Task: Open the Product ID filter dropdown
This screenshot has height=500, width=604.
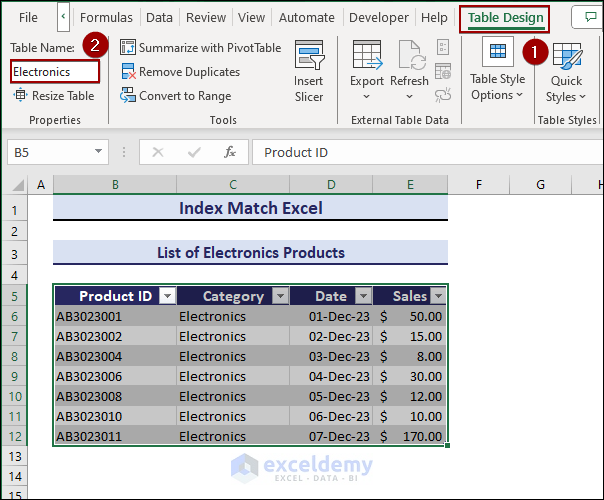Action: (167, 296)
